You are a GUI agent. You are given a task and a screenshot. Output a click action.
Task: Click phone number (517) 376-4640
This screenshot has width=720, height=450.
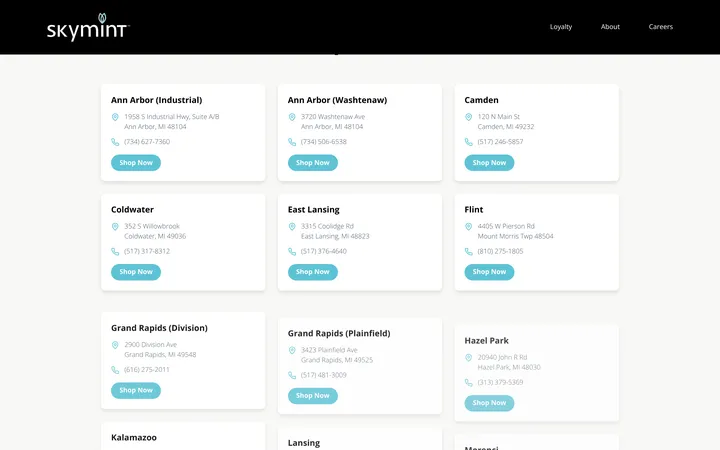point(324,252)
